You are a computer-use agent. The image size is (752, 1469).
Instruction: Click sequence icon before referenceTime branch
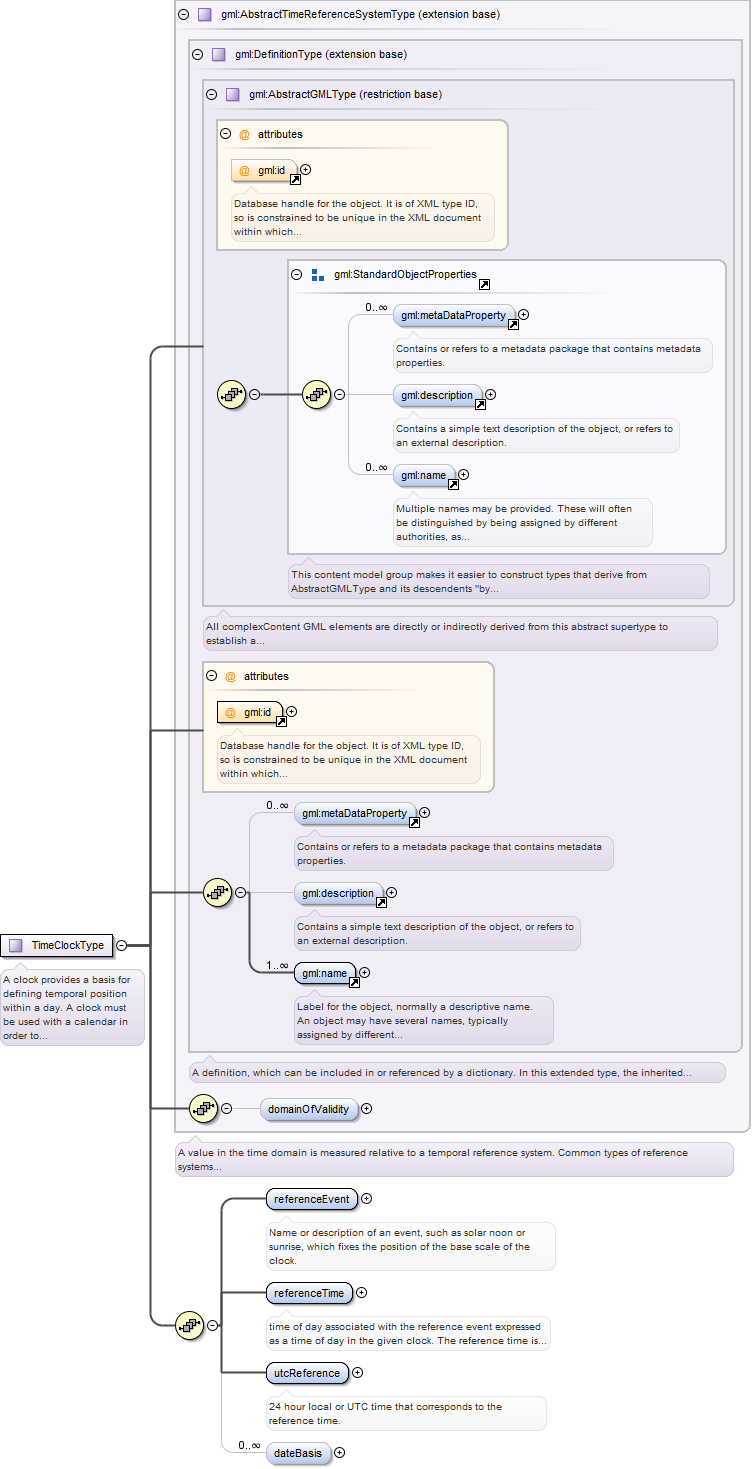(x=190, y=1326)
